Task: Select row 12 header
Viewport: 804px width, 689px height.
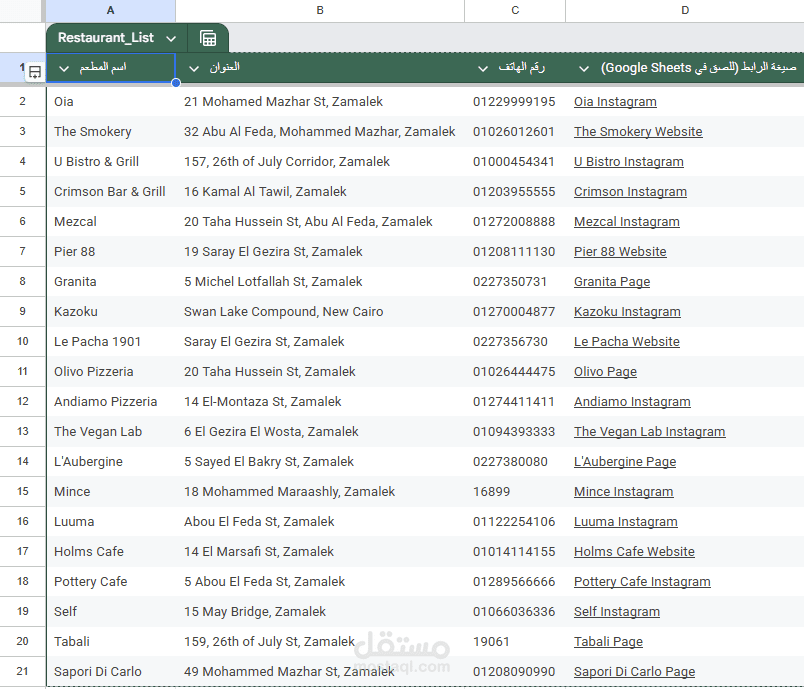Action: pyautogui.click(x=23, y=401)
